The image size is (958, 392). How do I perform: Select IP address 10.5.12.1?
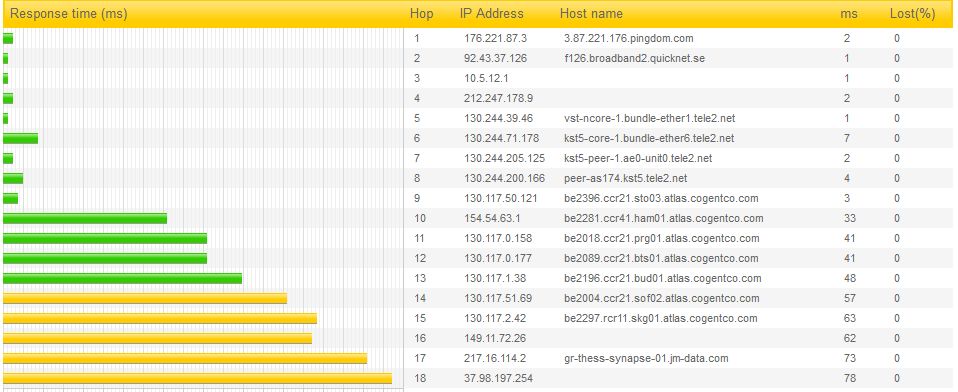click(486, 79)
